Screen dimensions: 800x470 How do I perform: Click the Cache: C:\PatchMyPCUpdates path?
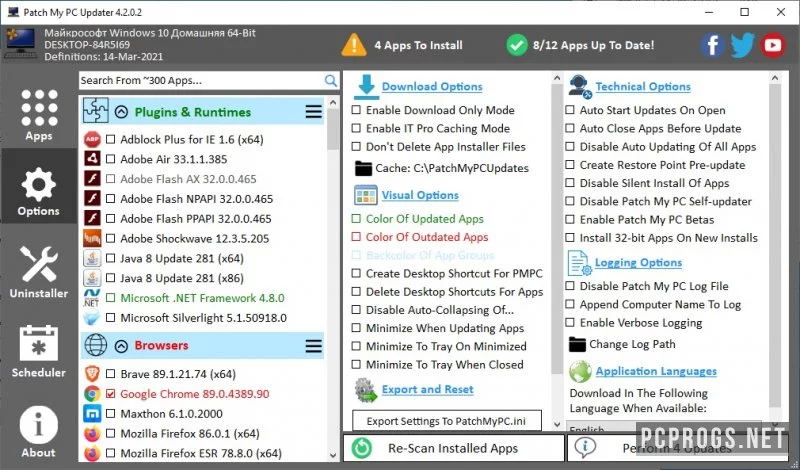(452, 168)
